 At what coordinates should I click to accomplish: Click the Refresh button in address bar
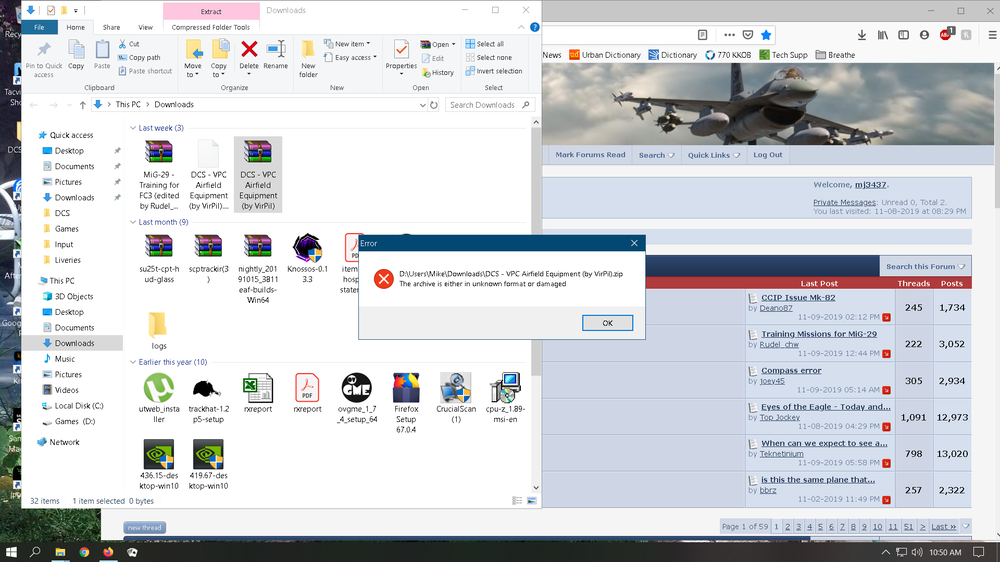(434, 105)
